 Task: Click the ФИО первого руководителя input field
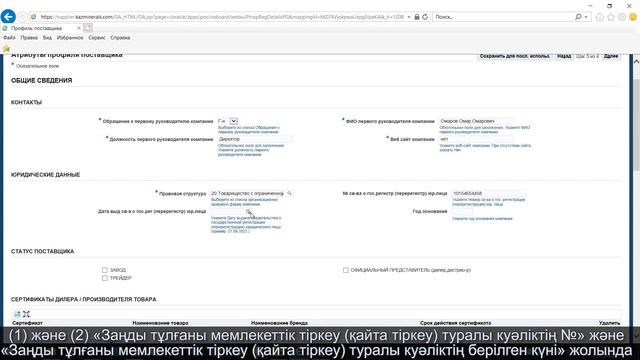pos(476,121)
